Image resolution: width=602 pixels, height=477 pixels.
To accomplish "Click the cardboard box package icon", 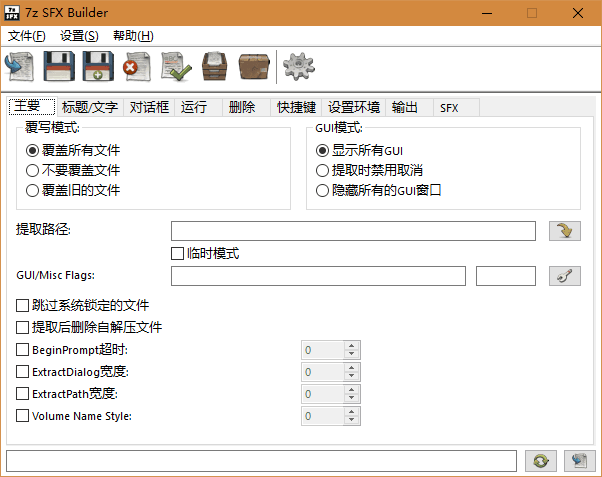I will (254, 66).
